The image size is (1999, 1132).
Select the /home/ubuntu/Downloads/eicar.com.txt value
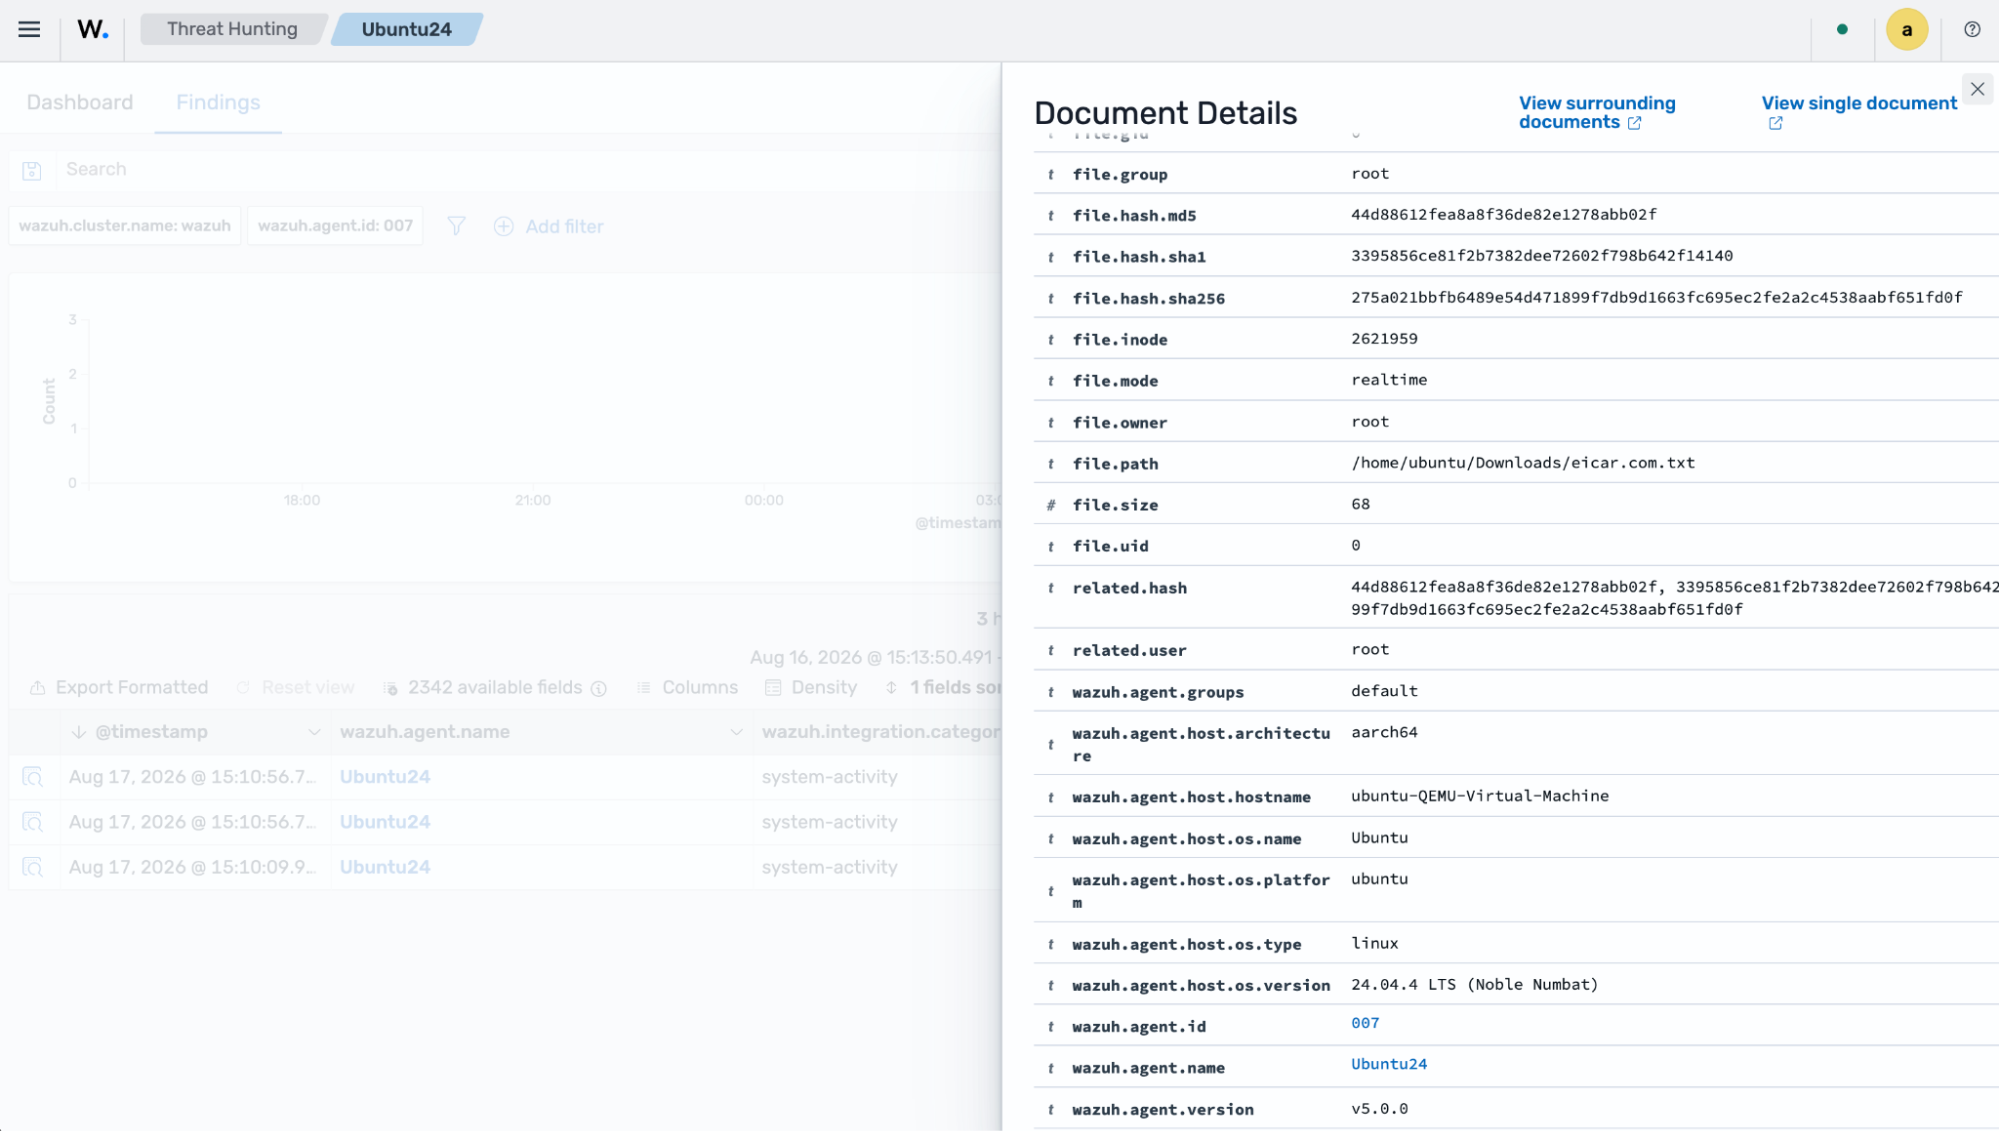tap(1523, 463)
